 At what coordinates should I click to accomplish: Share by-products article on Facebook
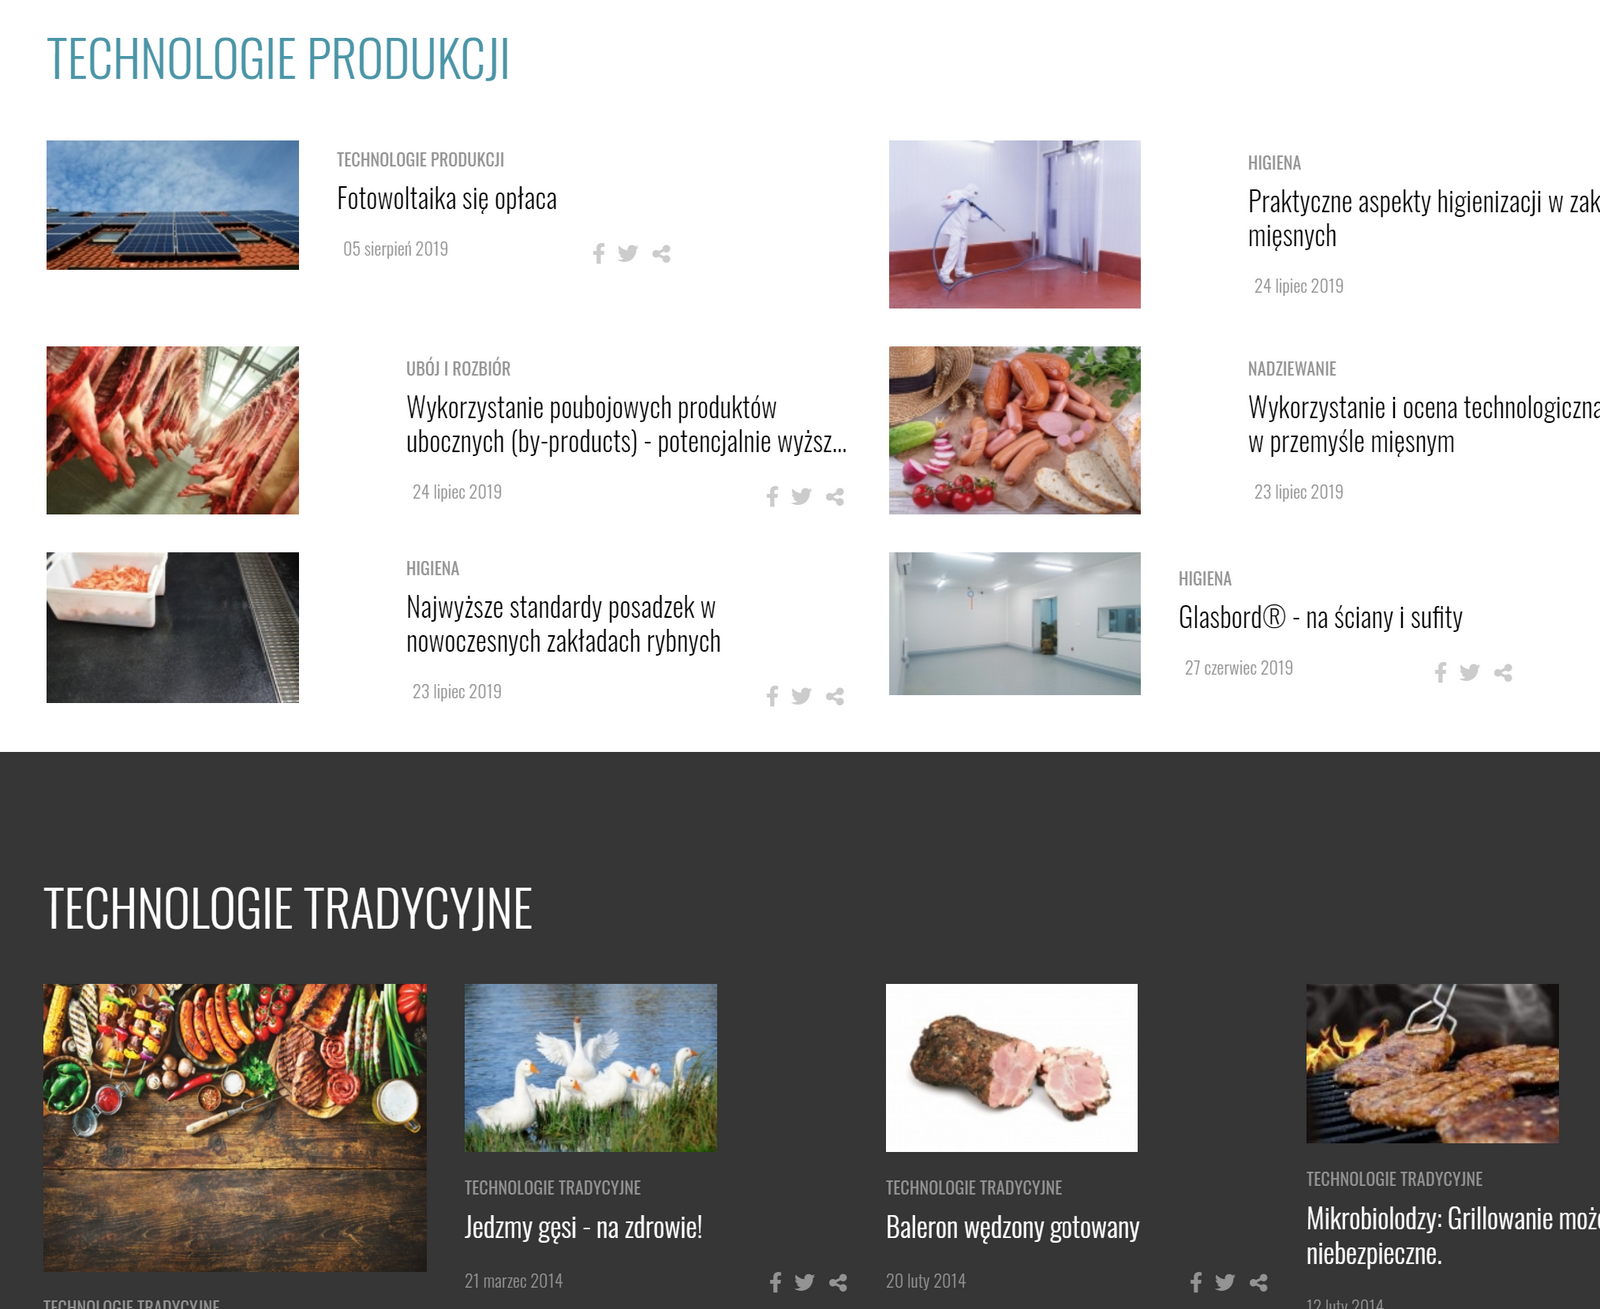(772, 497)
